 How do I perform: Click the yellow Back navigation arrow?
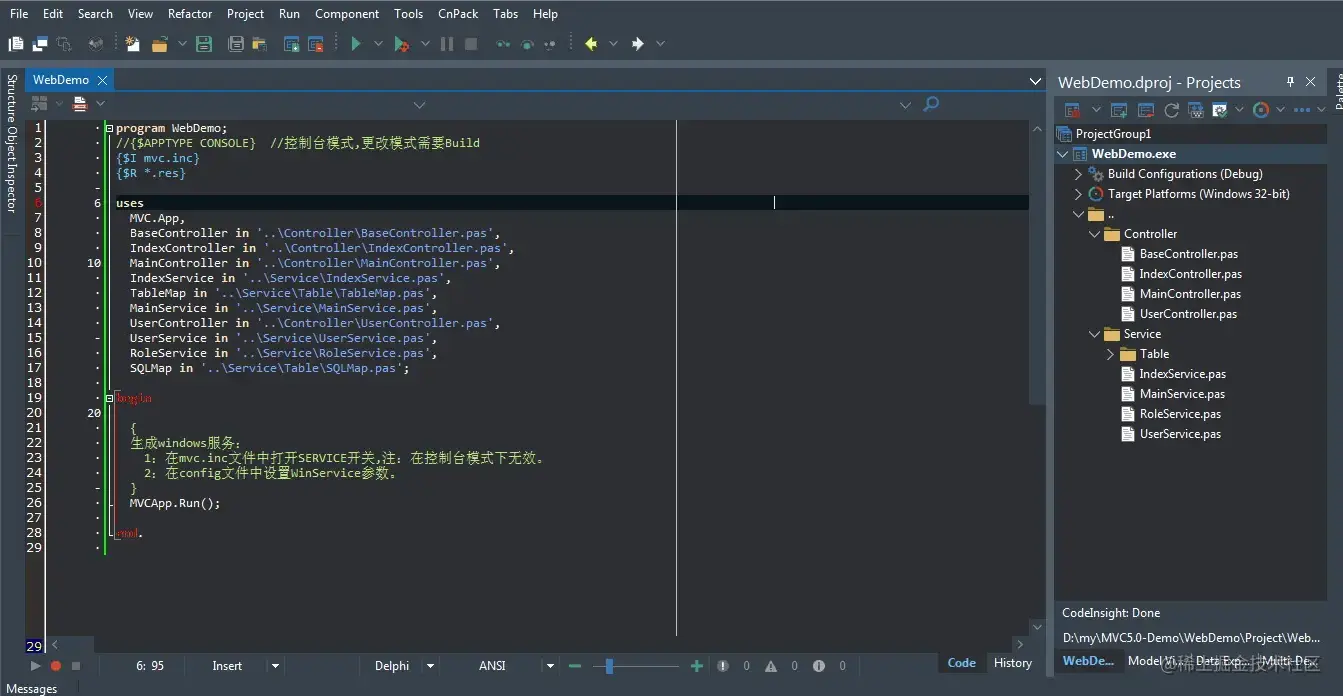(591, 44)
